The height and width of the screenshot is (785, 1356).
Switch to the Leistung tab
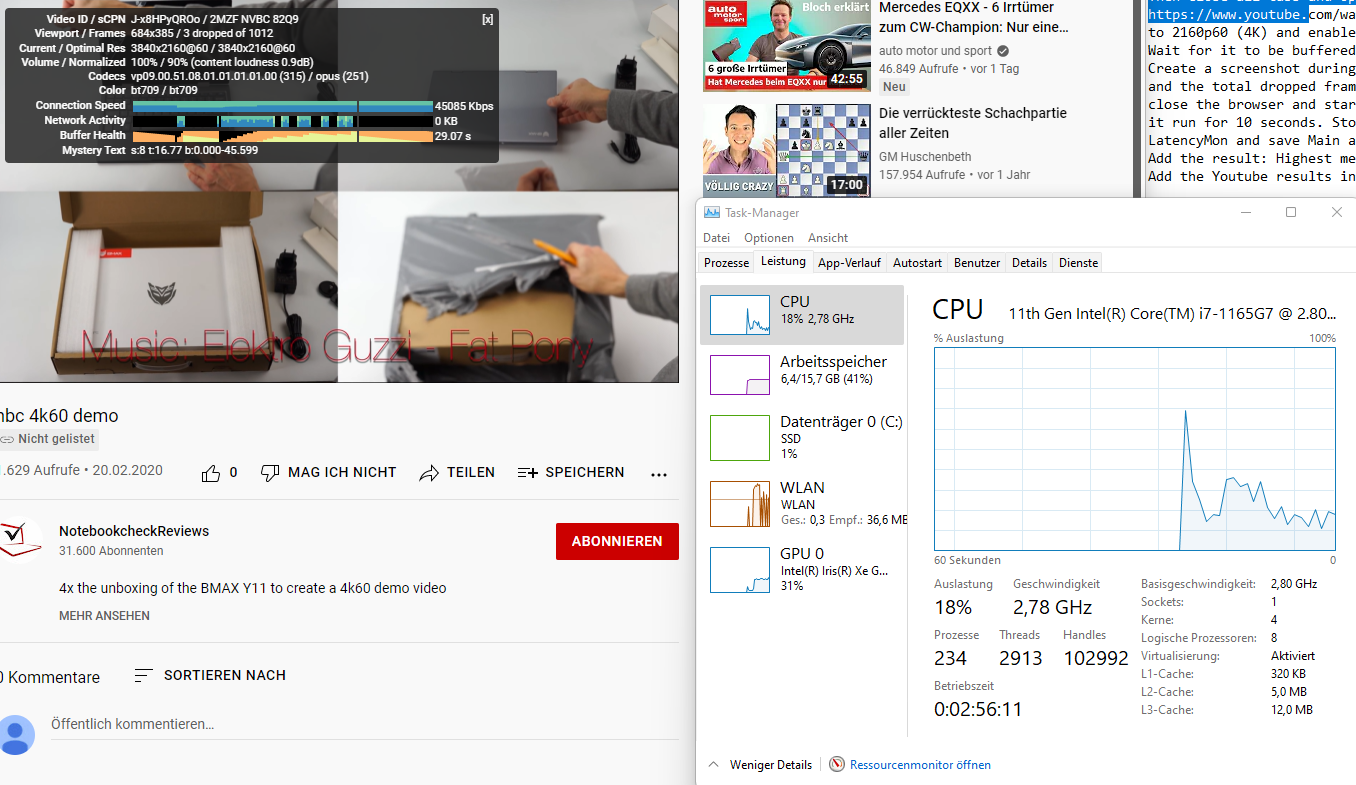(783, 262)
